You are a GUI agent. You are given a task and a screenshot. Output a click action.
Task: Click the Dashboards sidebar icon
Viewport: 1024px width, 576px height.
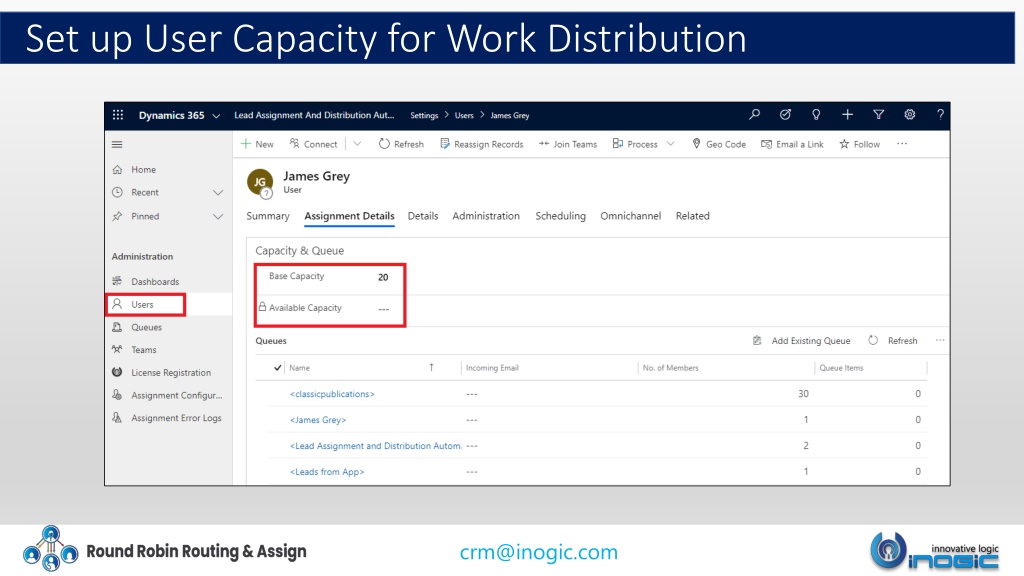pos(118,281)
